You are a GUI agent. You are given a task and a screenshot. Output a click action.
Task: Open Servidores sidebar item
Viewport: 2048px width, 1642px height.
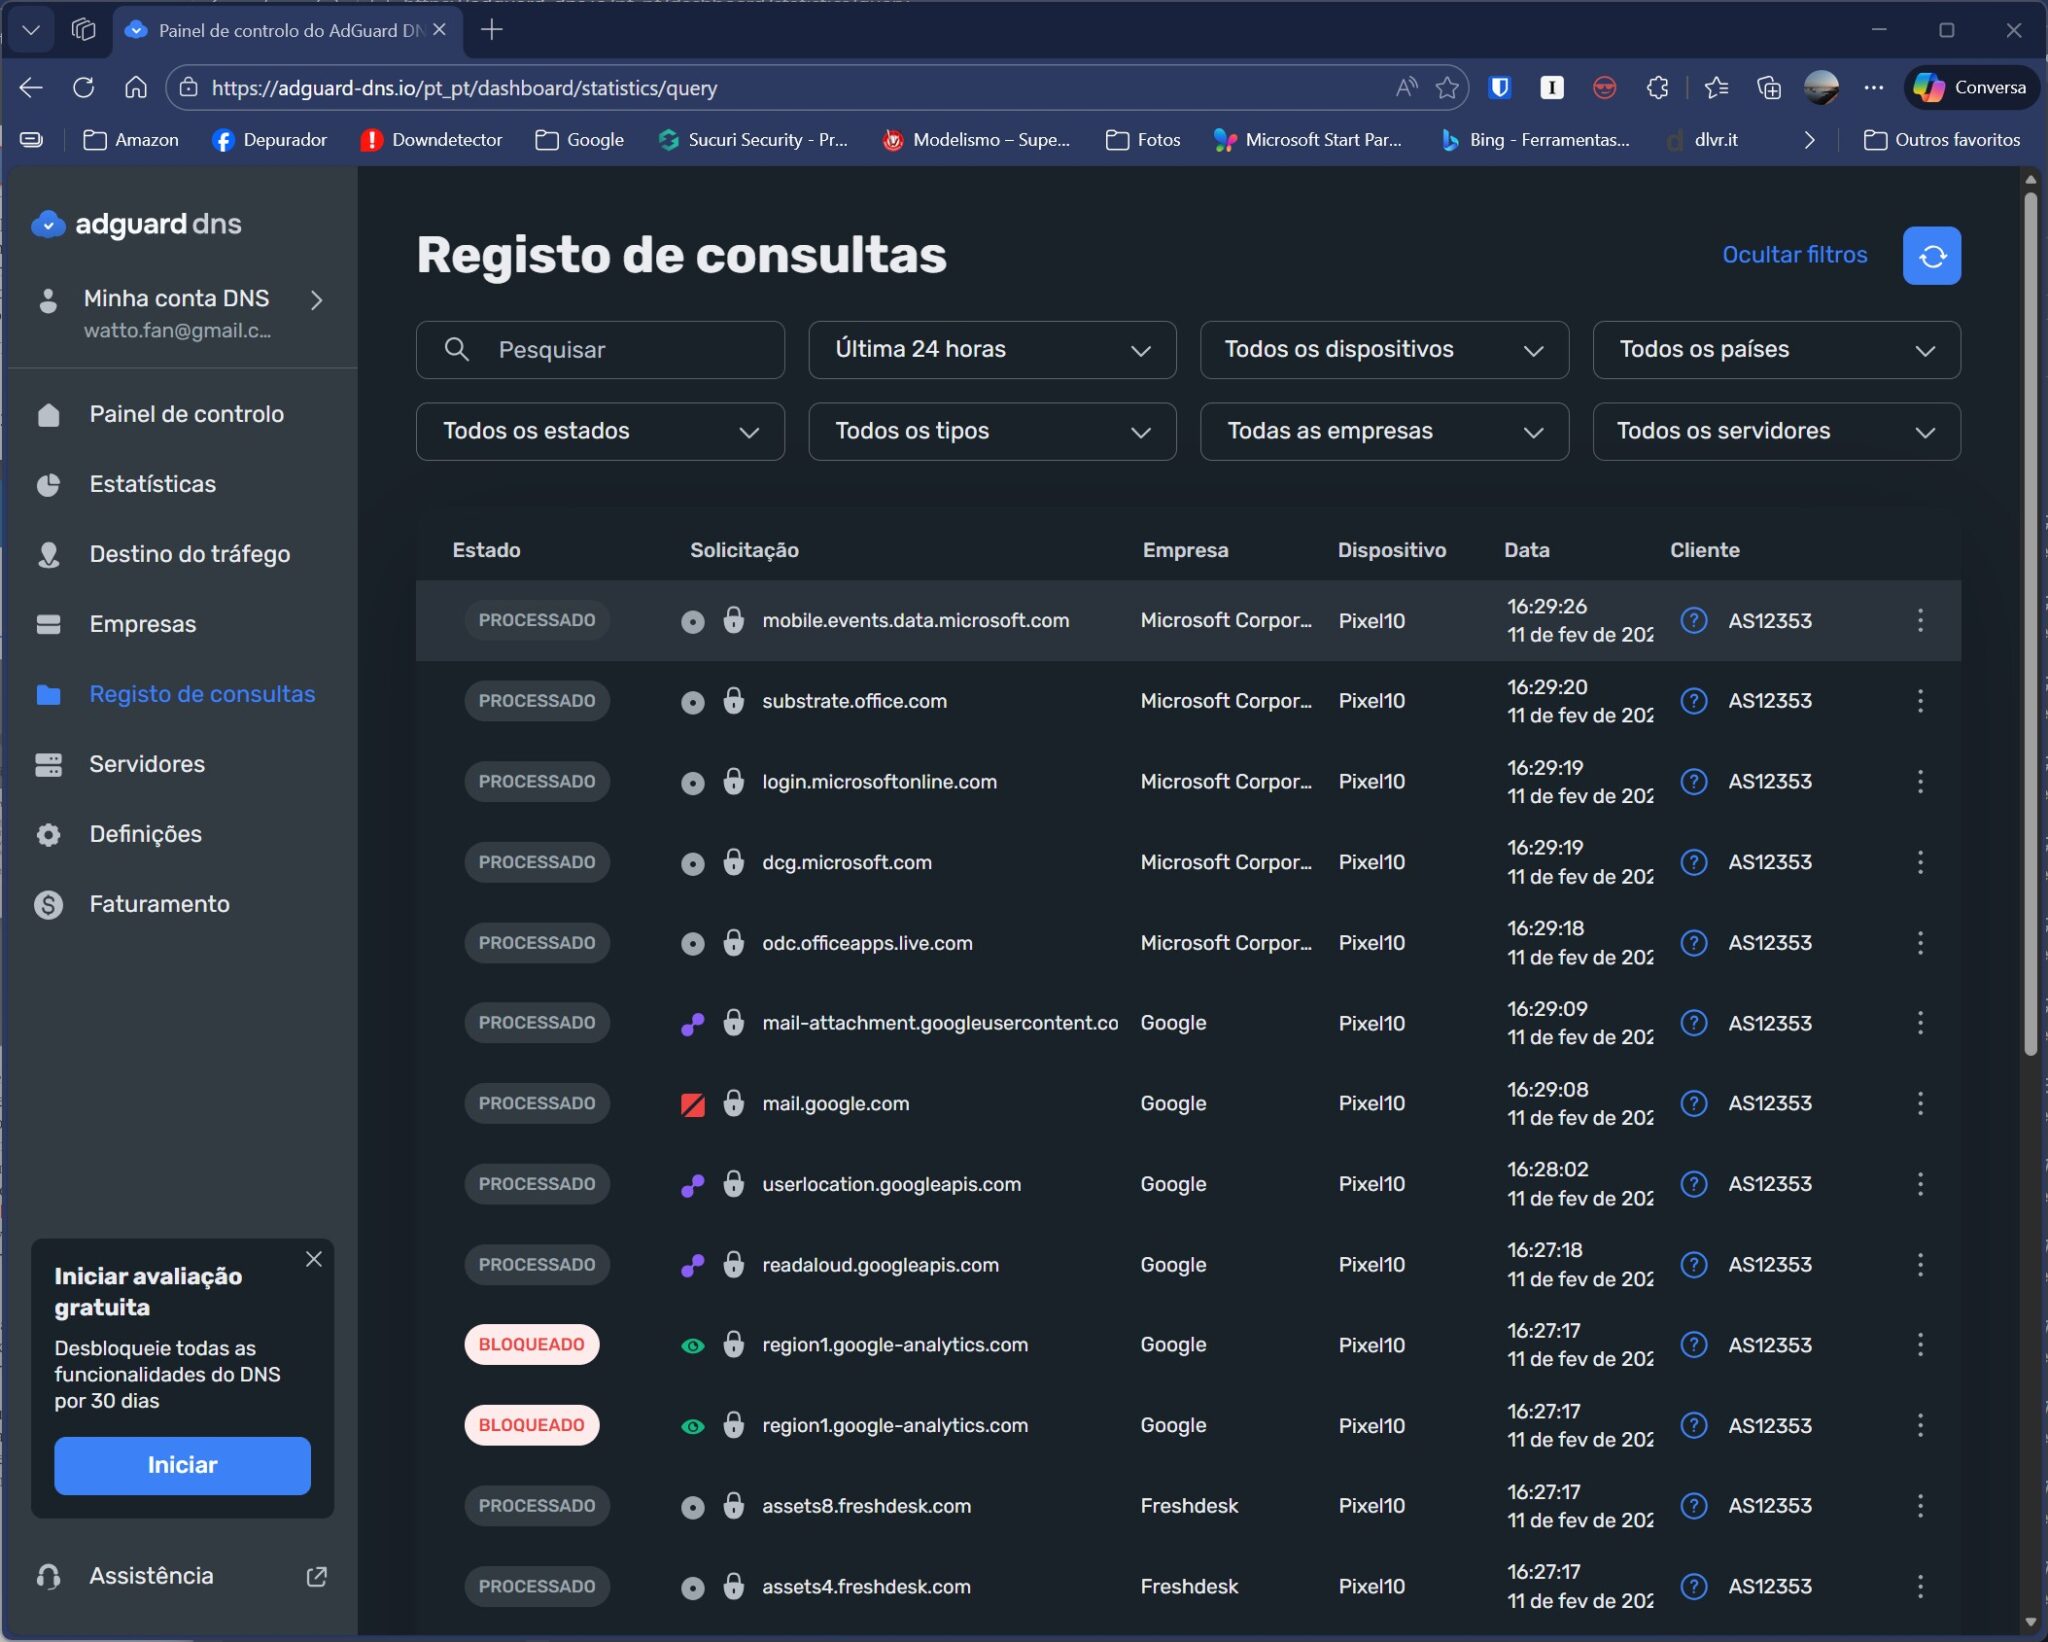tap(146, 764)
